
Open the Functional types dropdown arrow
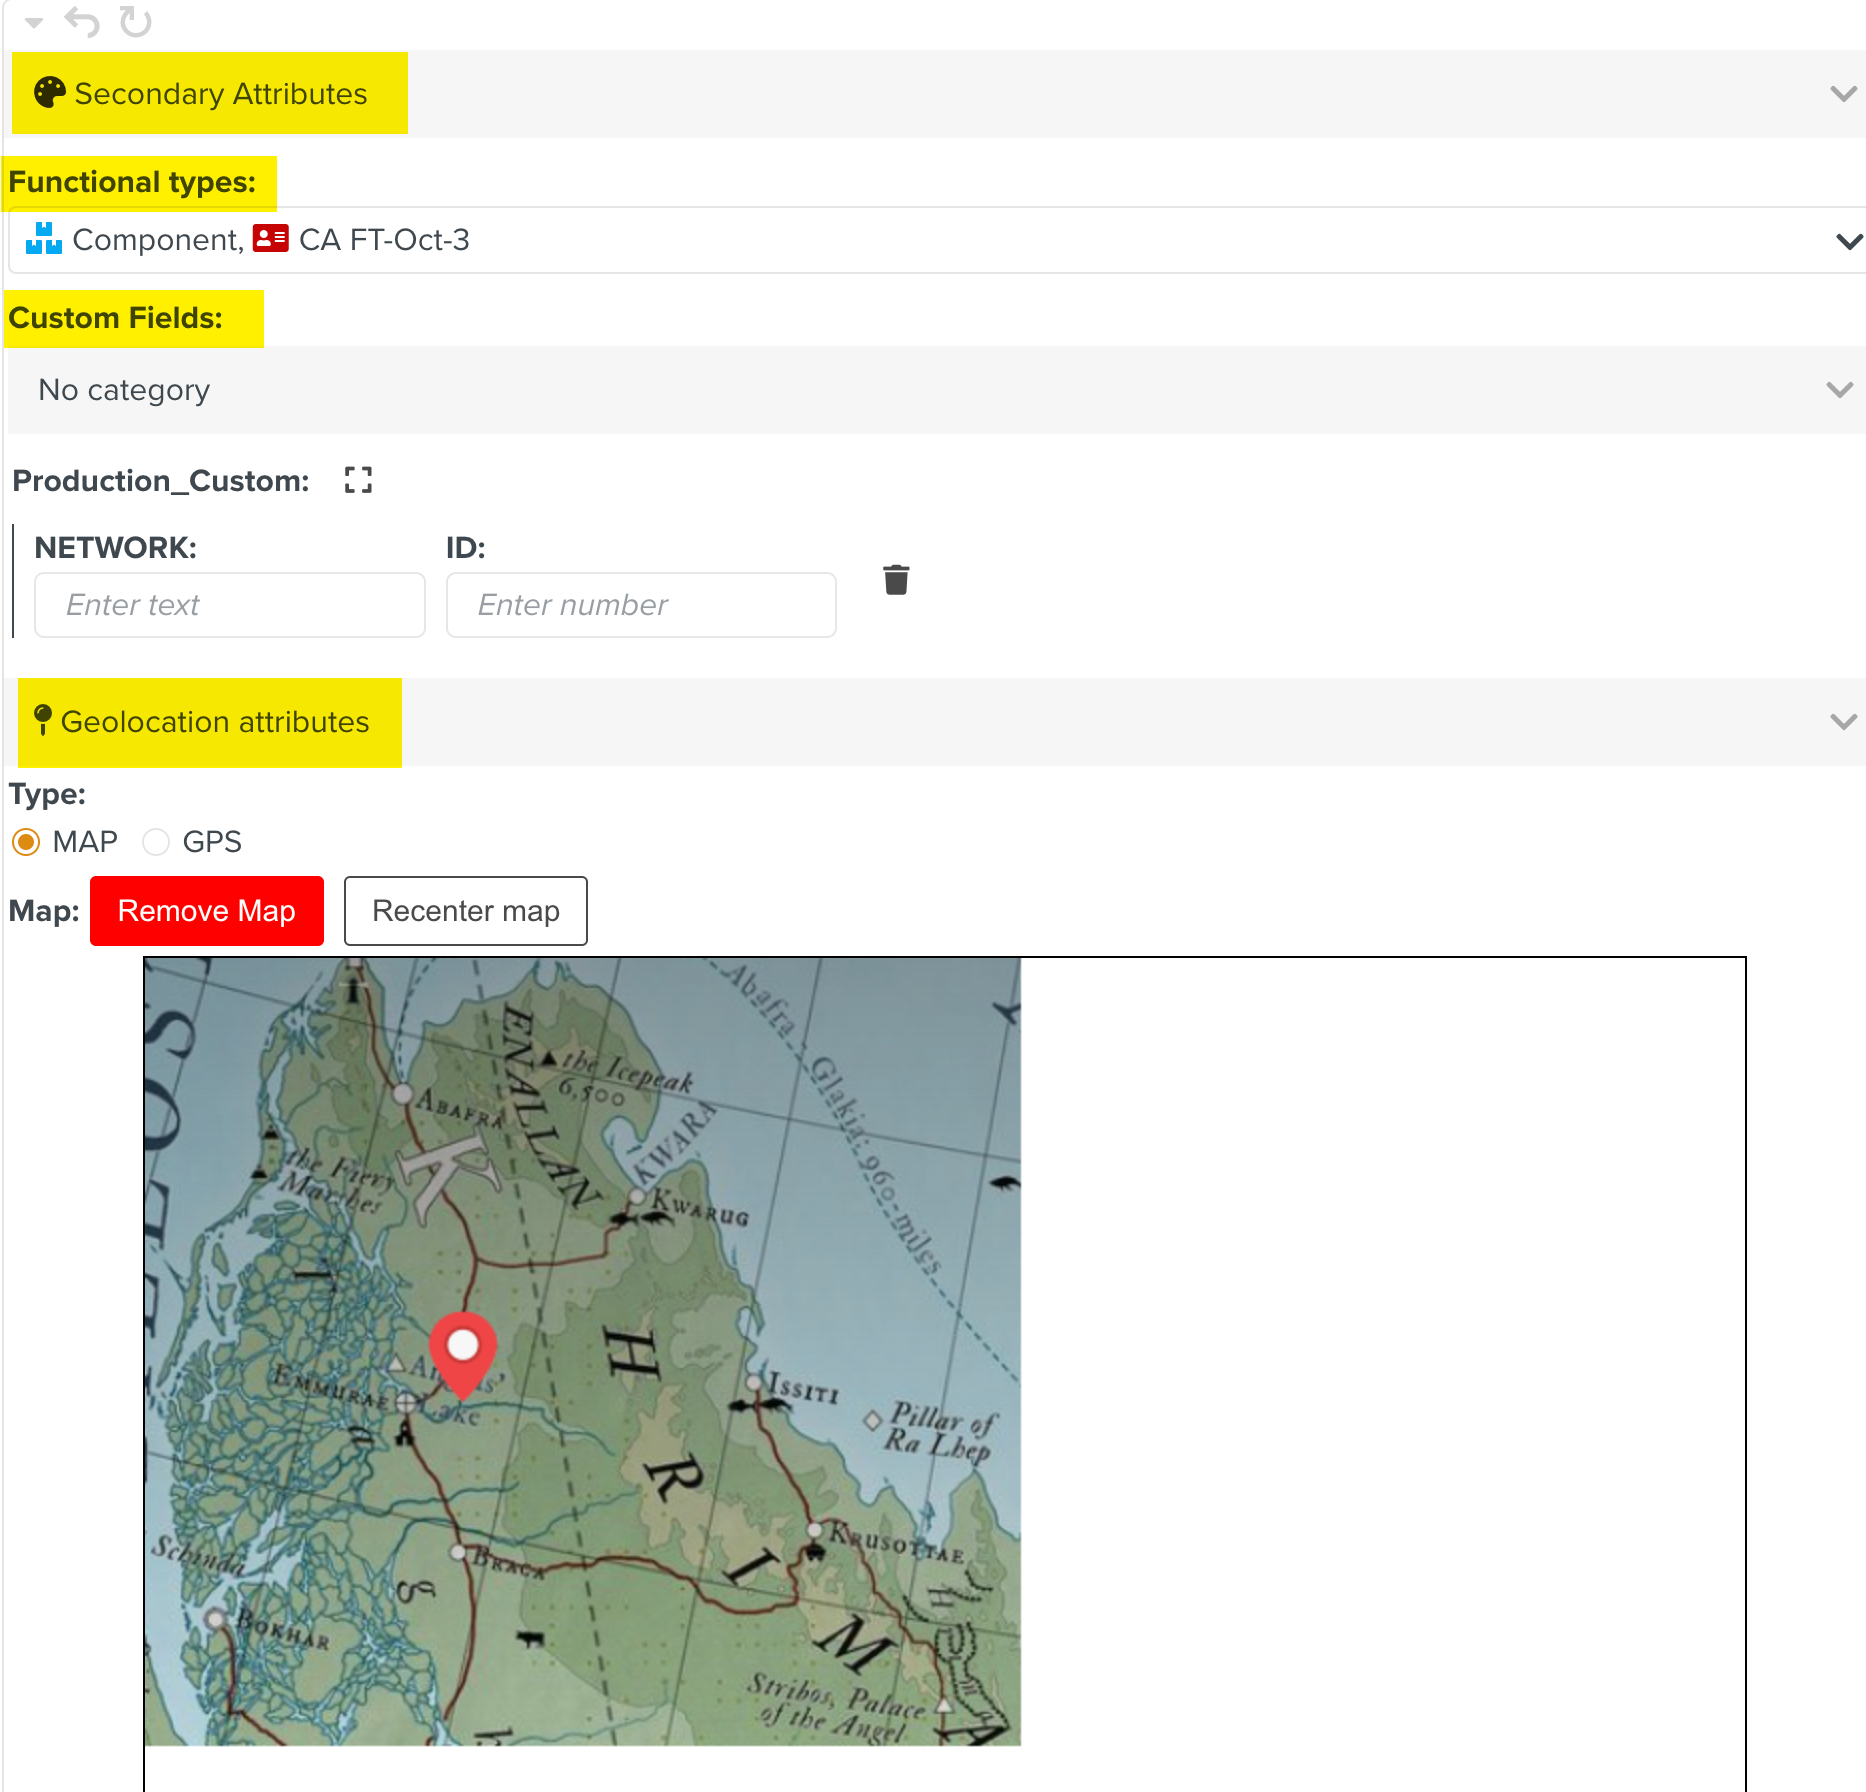(1849, 241)
